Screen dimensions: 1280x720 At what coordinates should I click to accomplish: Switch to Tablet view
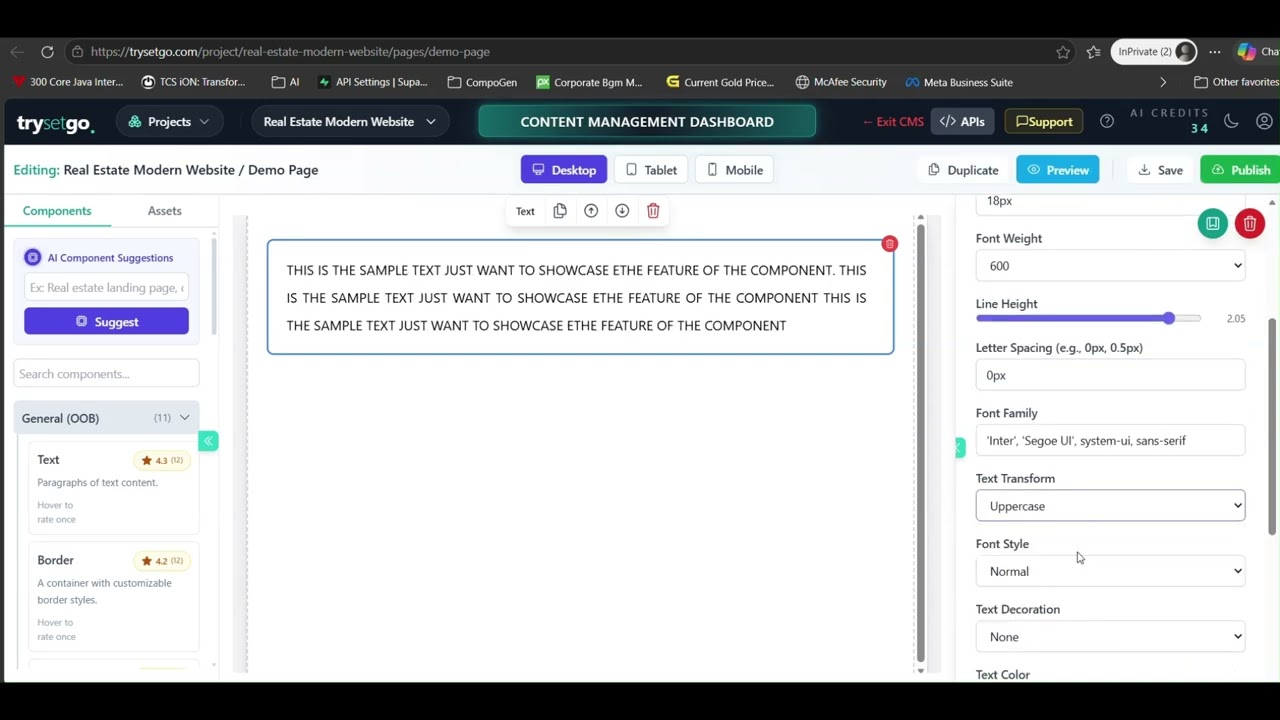pos(651,170)
